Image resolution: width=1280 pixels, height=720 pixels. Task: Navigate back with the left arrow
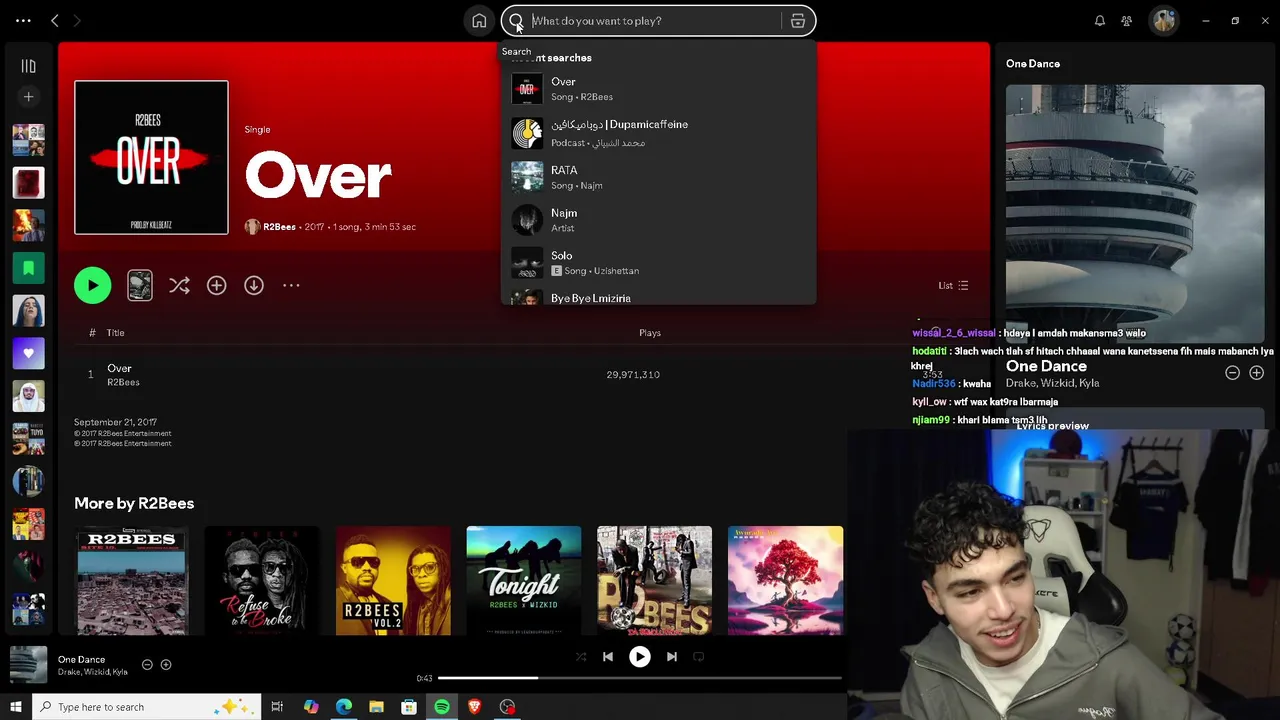[55, 20]
